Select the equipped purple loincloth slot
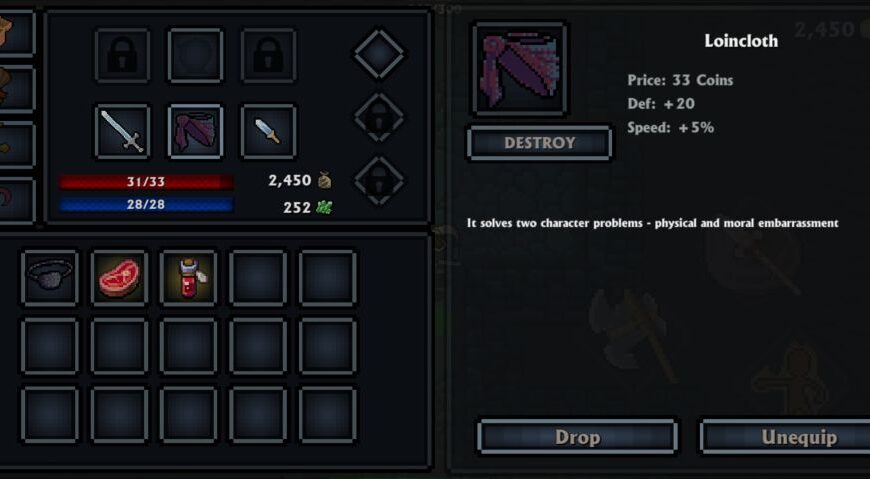870x479 pixels. click(x=195, y=132)
